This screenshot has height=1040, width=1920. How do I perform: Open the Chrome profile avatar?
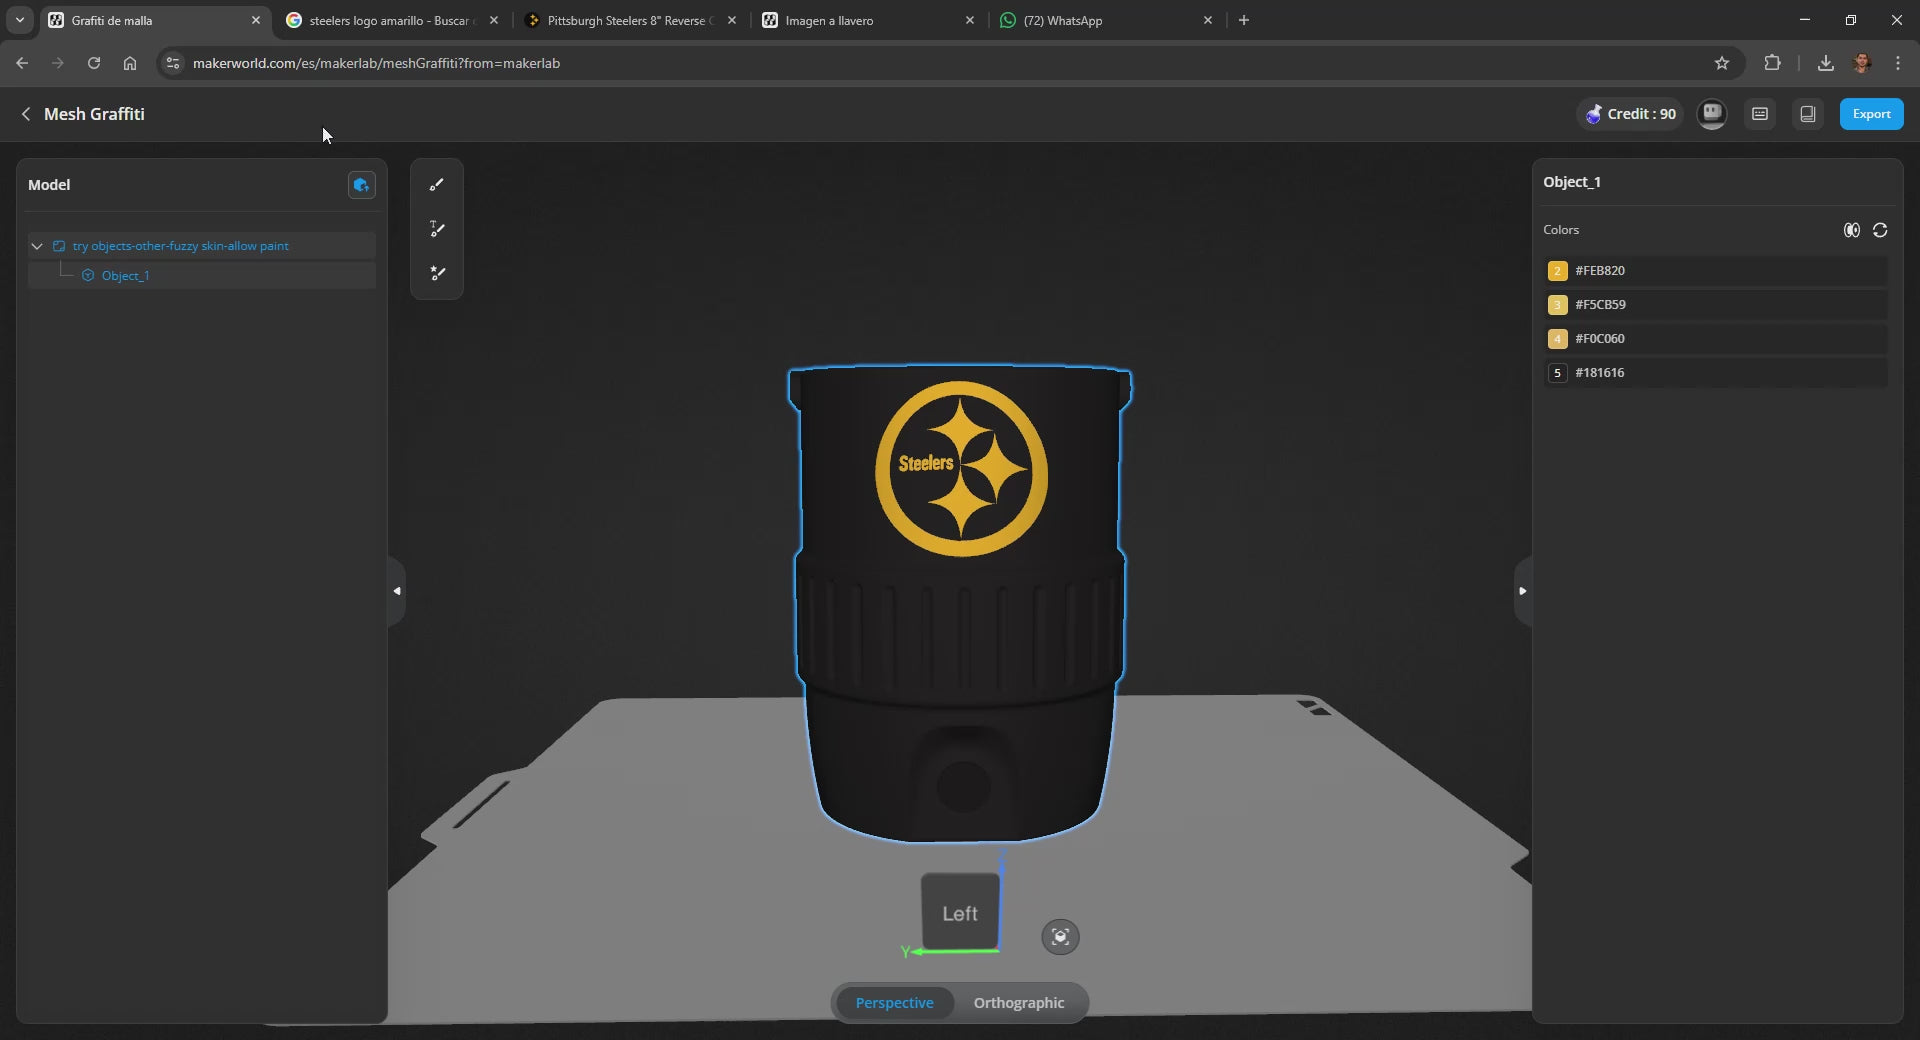point(1862,63)
